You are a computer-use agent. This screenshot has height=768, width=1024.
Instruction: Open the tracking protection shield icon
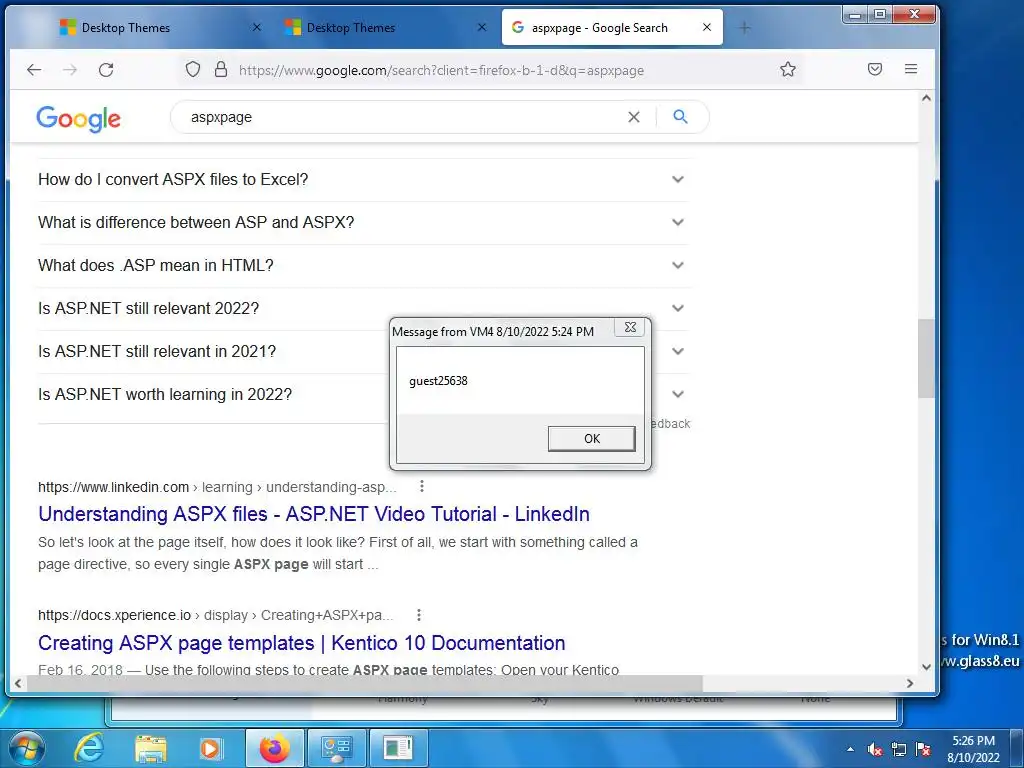point(193,69)
